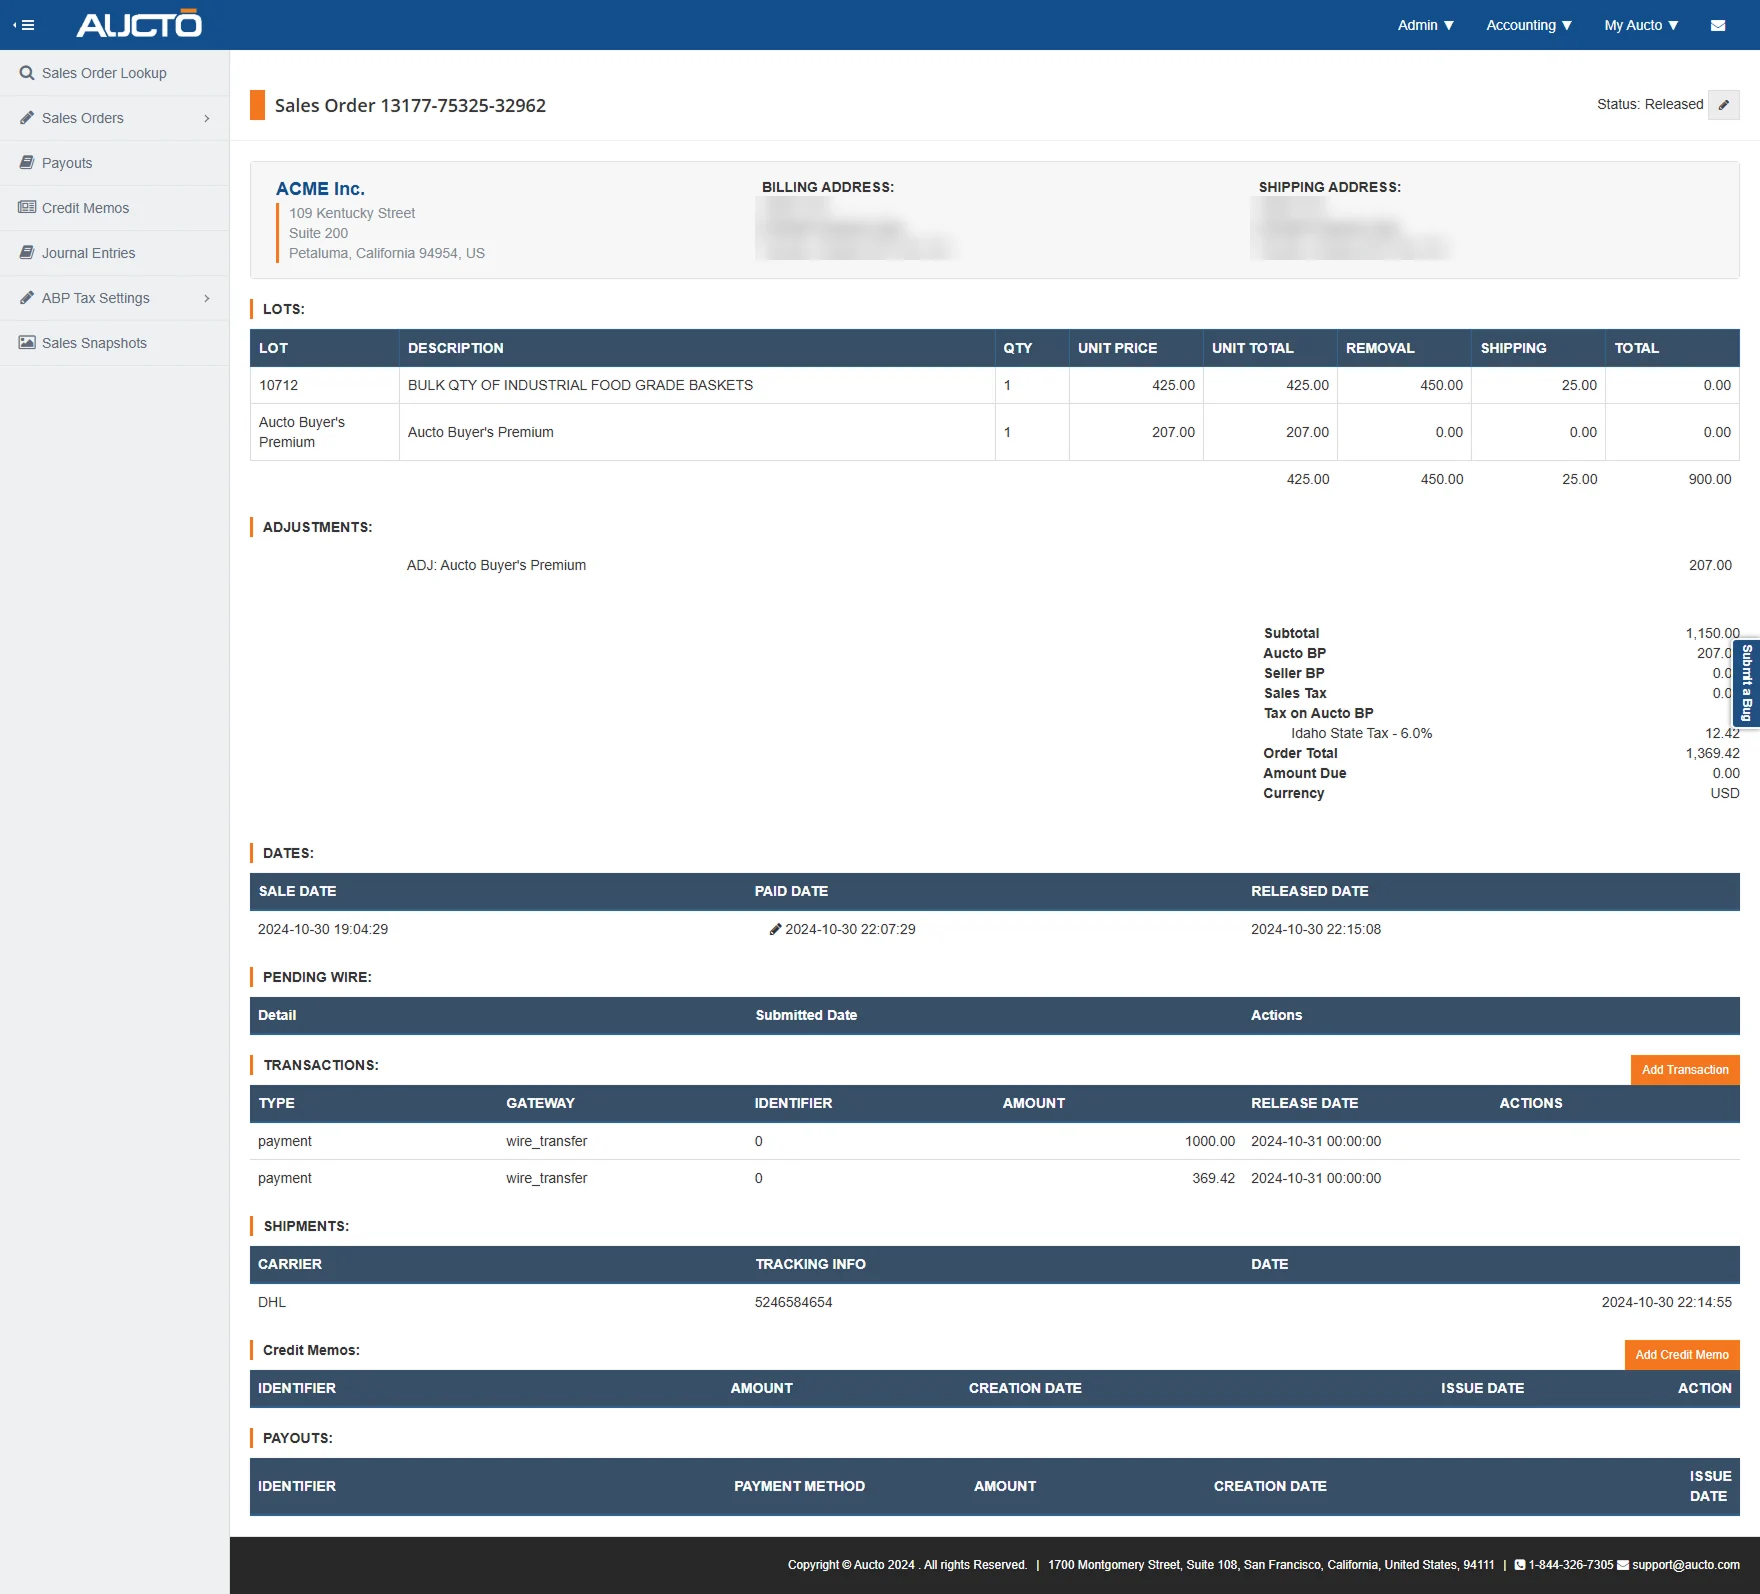Screen dimensions: 1760x1594
Task: Expand the Sales Orders submenu chevron
Action: click(207, 118)
